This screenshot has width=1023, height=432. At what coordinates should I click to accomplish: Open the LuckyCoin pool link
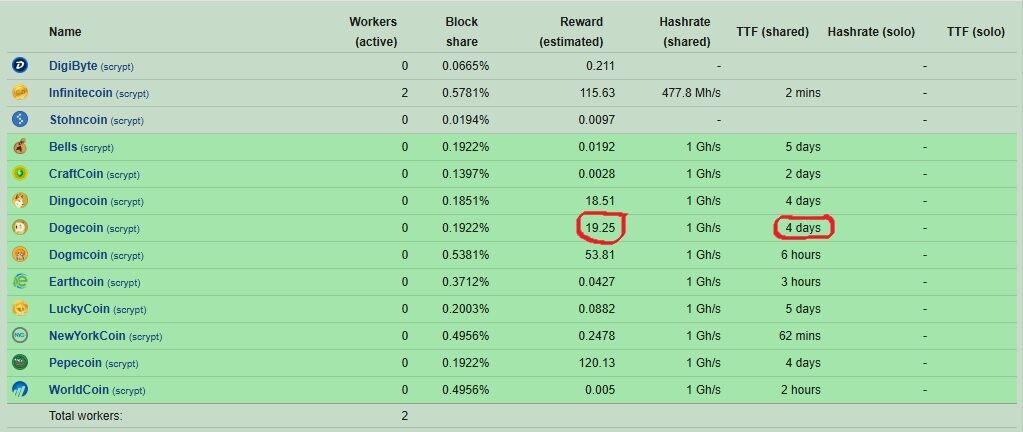(x=80, y=309)
